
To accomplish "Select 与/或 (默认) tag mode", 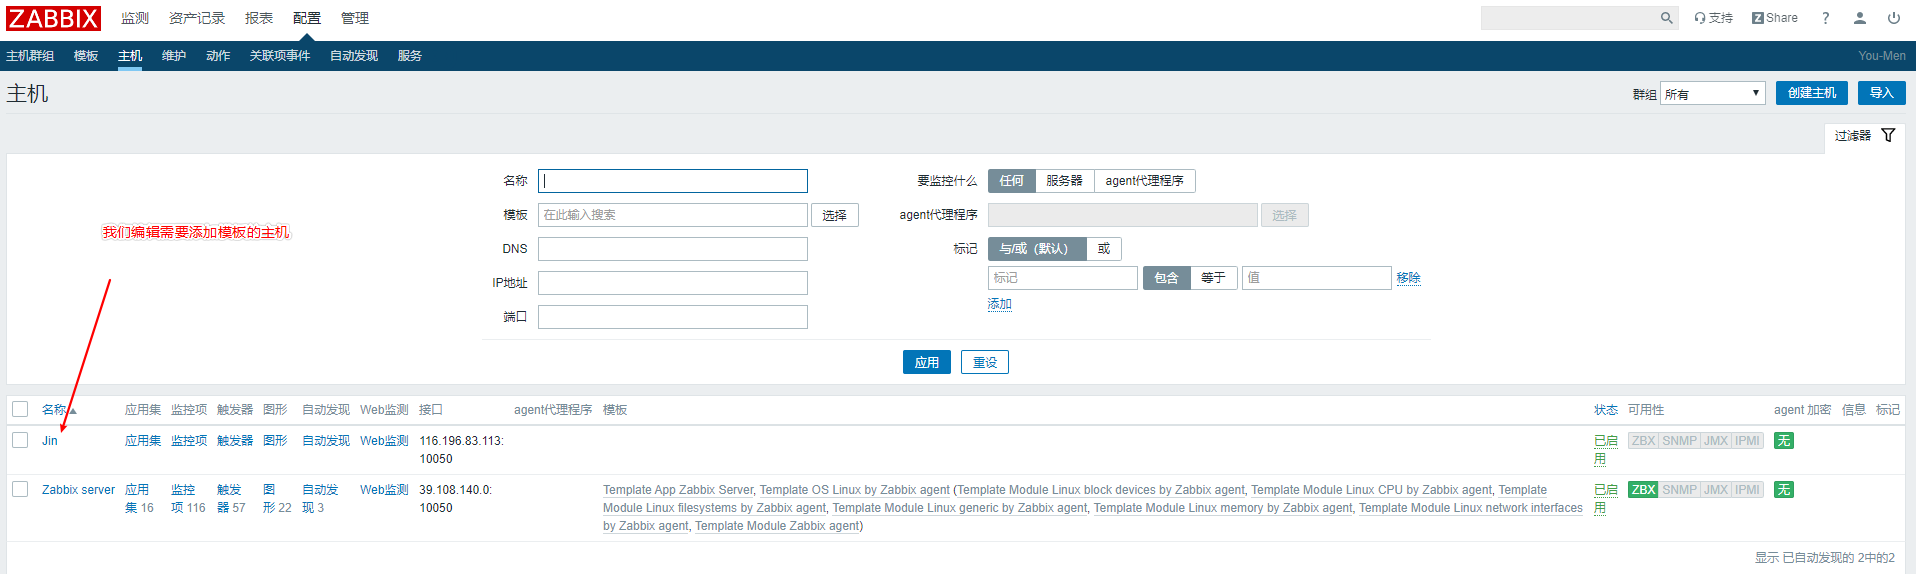I will click(1036, 249).
